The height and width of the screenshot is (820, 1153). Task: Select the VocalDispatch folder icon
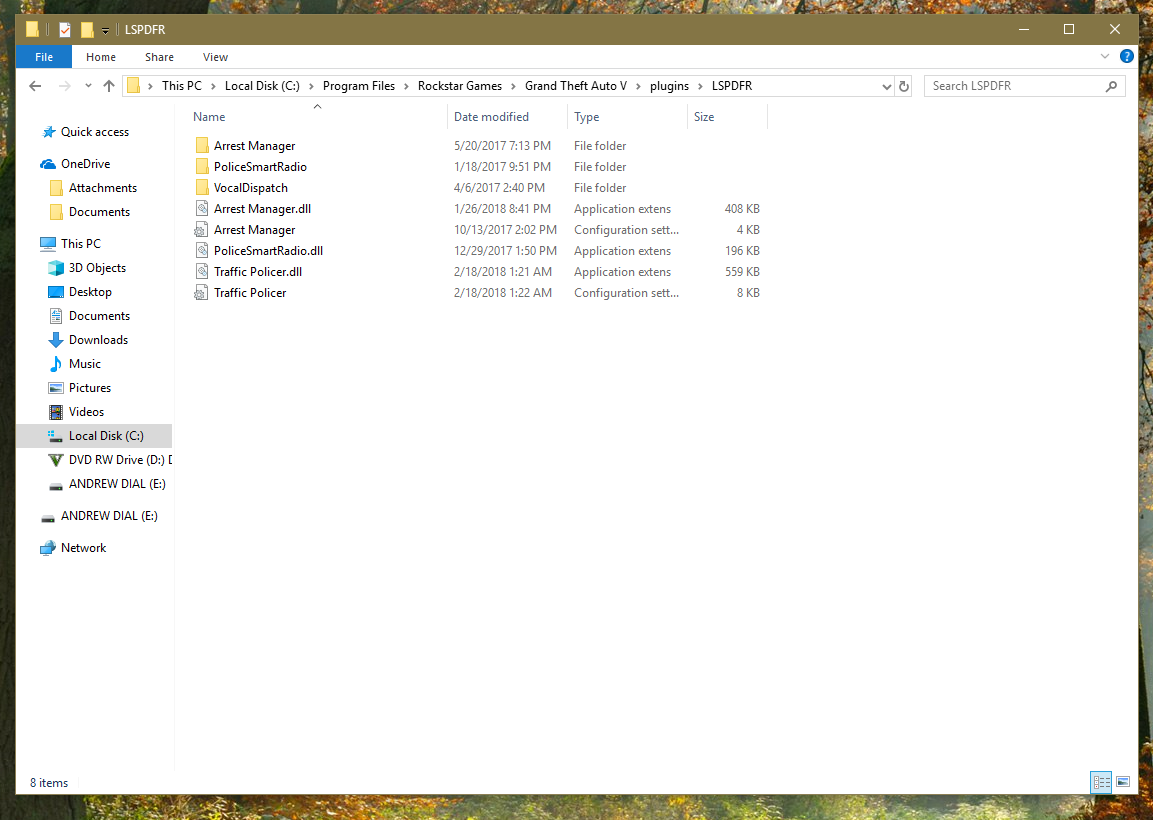click(201, 188)
